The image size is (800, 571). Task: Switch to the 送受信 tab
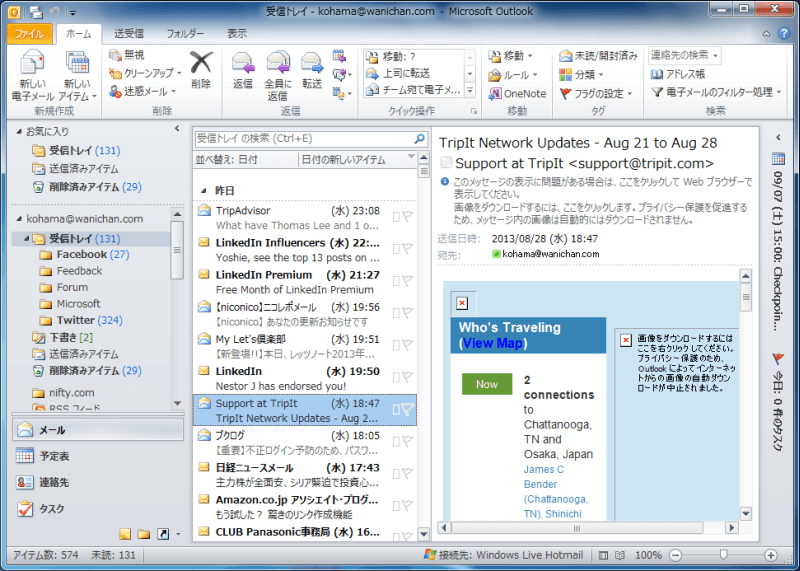click(x=129, y=34)
